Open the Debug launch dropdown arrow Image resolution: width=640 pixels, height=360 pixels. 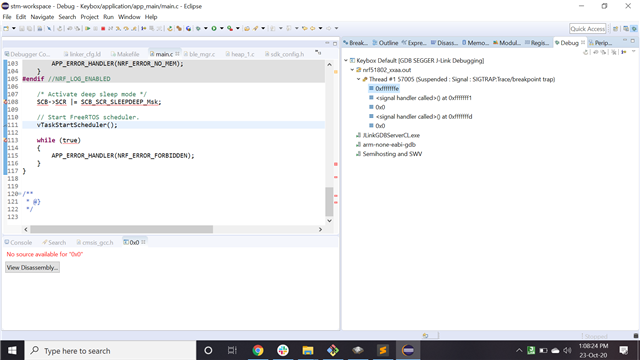pyautogui.click(x=205, y=29)
